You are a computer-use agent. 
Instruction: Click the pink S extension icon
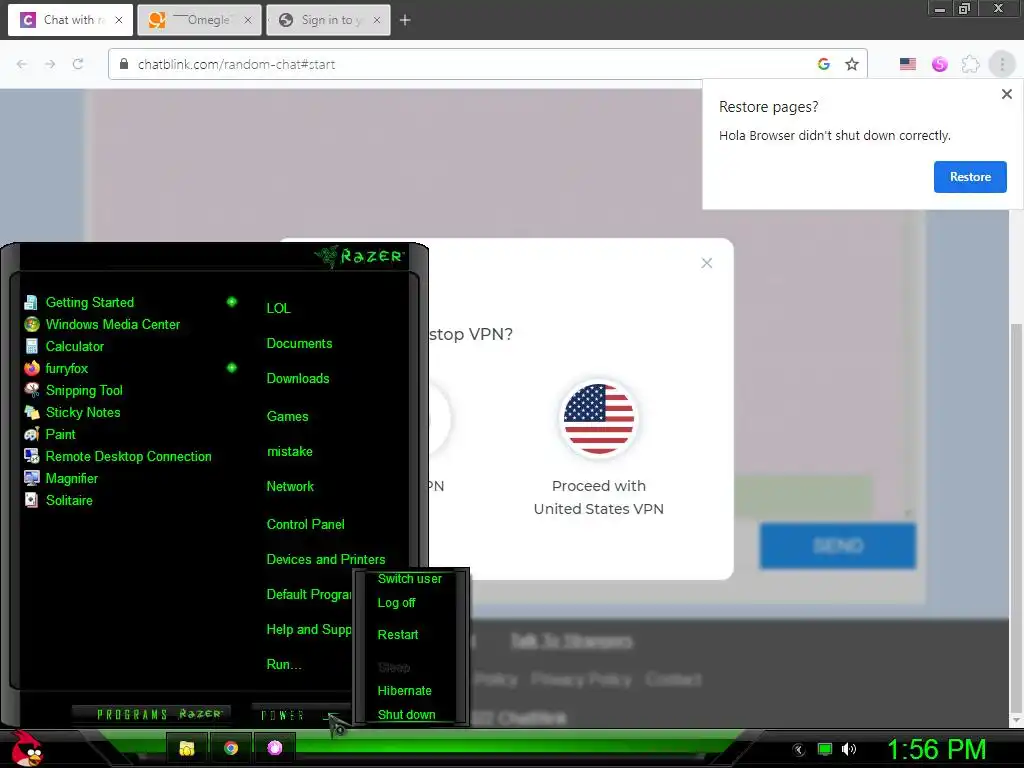click(939, 64)
